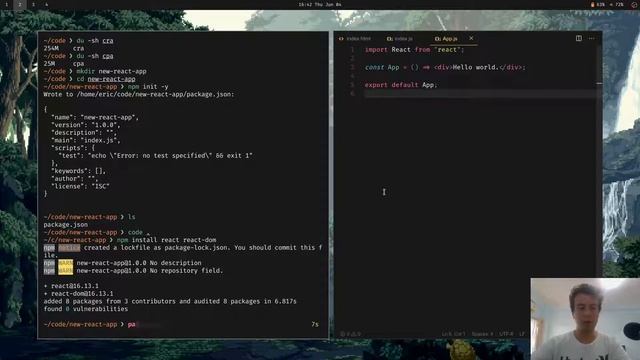This screenshot has width=640, height=360.
Task: Click the WARN badge for 'No repository field'
Action: click(65, 271)
